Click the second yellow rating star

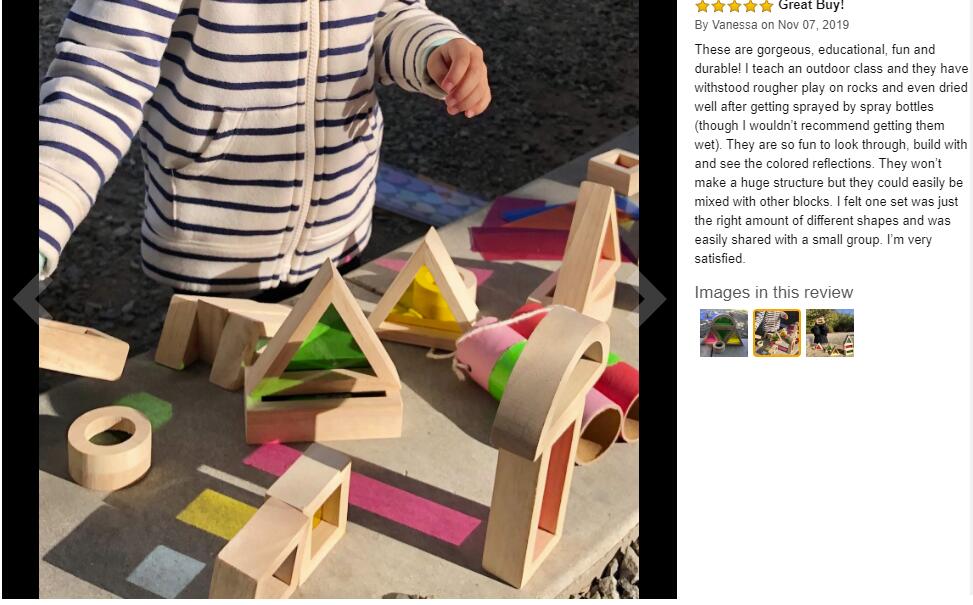tap(718, 6)
